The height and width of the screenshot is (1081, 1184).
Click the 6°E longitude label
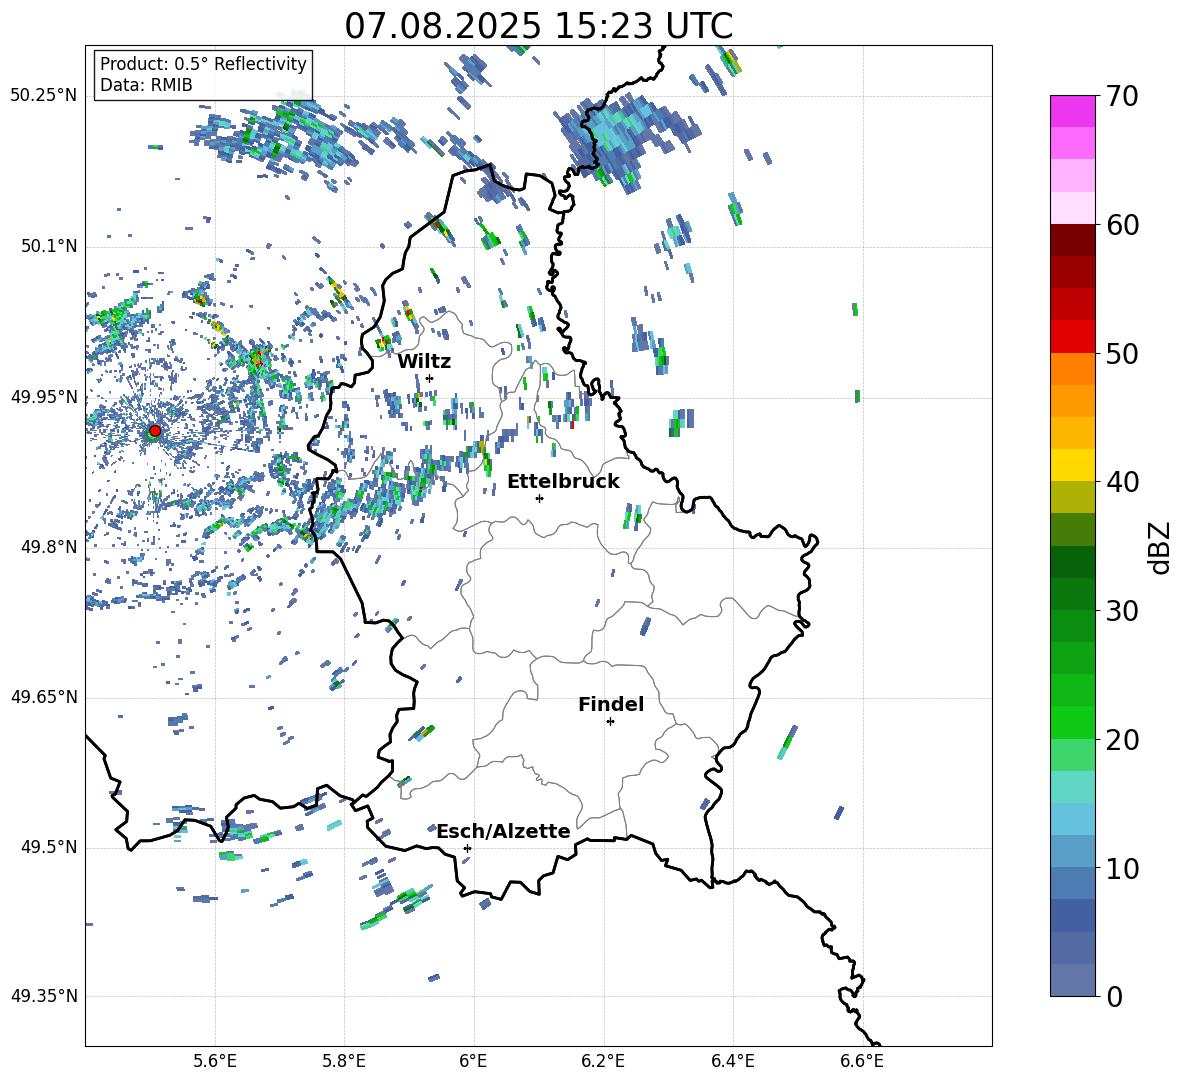tap(473, 1061)
